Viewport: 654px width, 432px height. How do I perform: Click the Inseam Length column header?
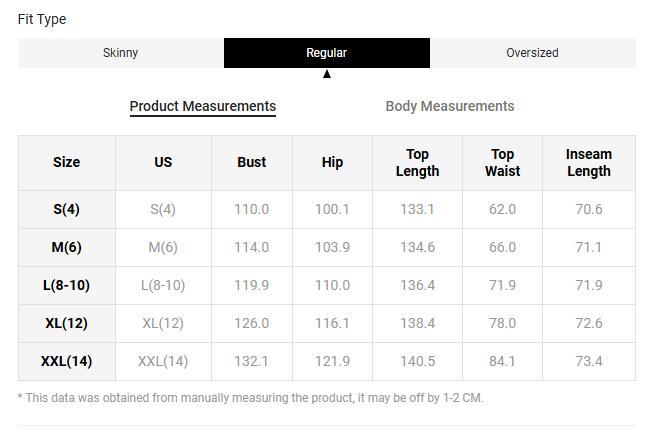pyautogui.click(x=588, y=162)
